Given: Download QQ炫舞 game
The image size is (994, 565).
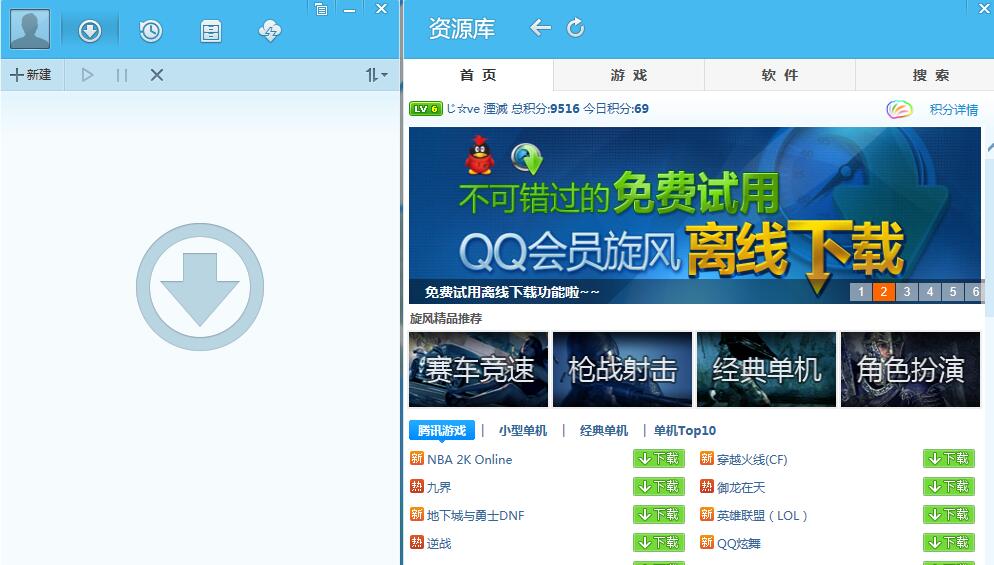Looking at the screenshot, I should tap(949, 542).
